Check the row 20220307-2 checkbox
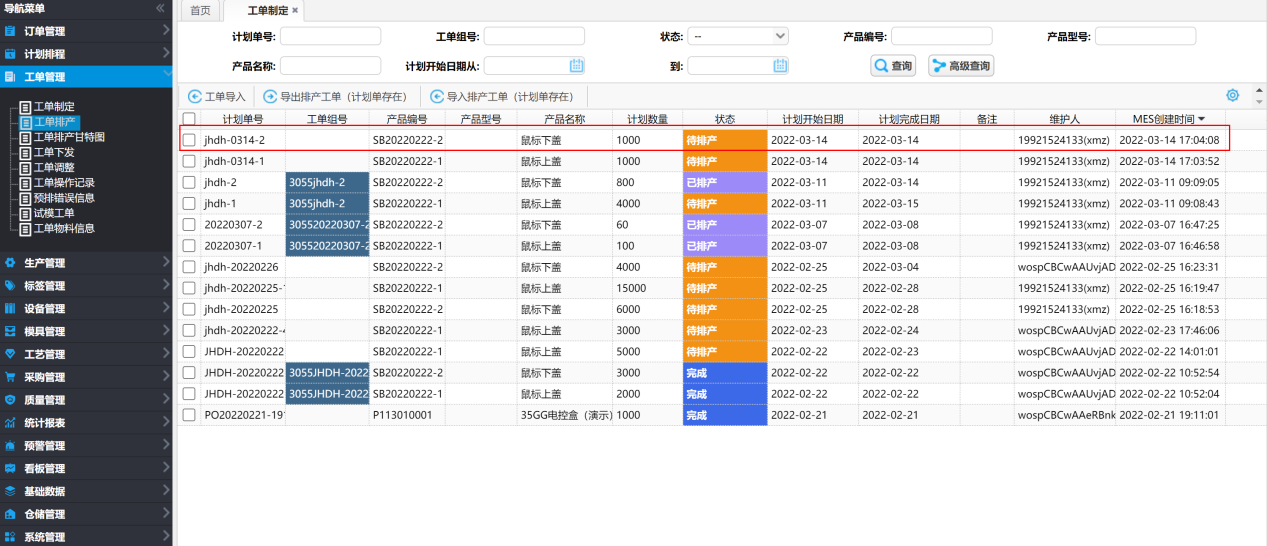Image resolution: width=1267 pixels, height=546 pixels. click(x=189, y=225)
